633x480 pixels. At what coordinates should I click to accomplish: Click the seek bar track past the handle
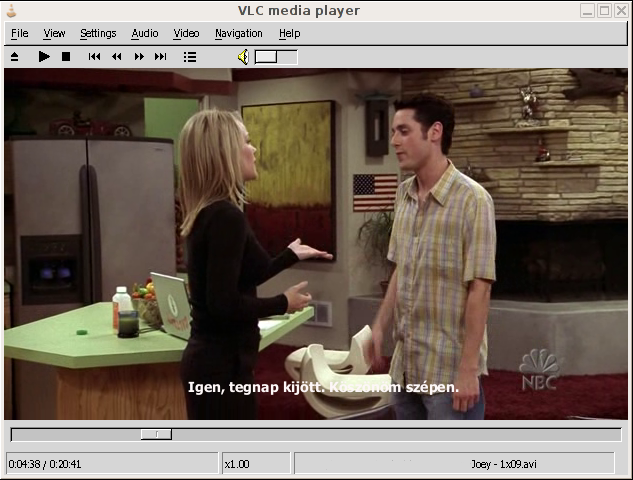click(396, 434)
